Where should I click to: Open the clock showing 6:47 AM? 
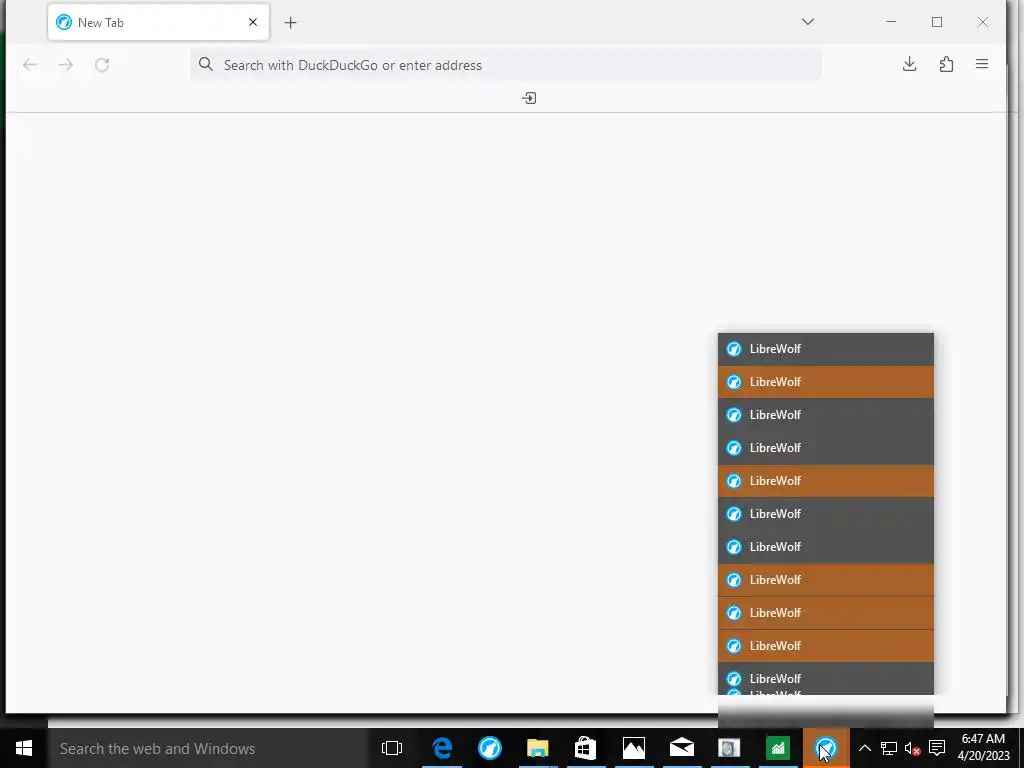pyautogui.click(x=984, y=748)
